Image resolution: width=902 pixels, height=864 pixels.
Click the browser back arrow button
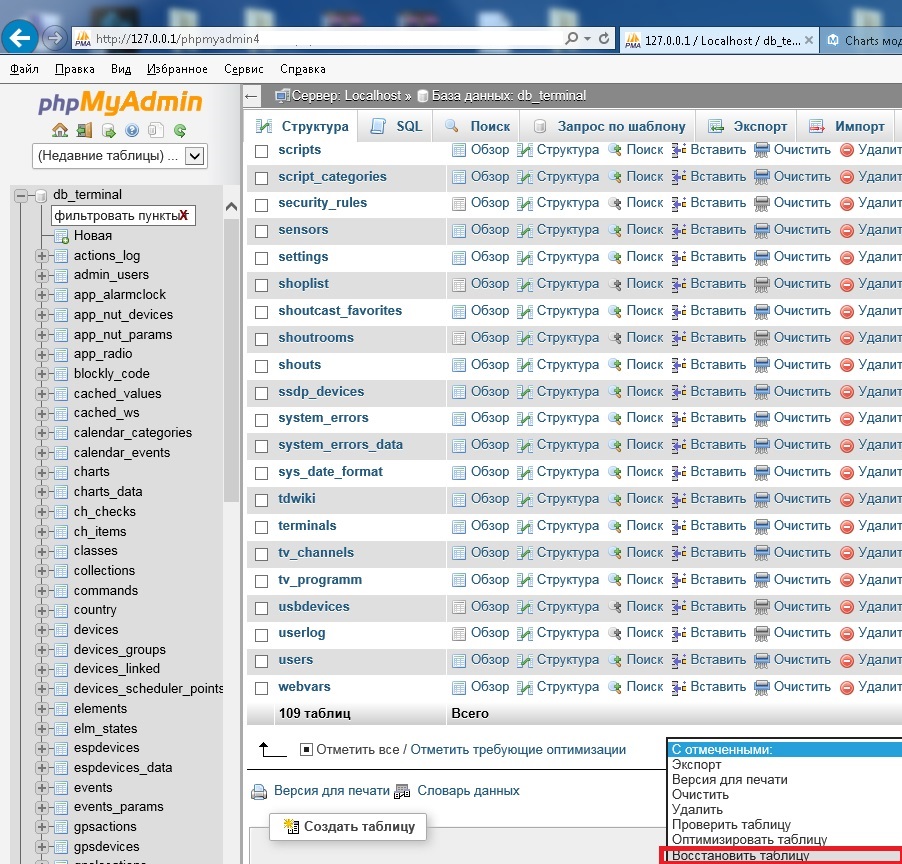(20, 37)
